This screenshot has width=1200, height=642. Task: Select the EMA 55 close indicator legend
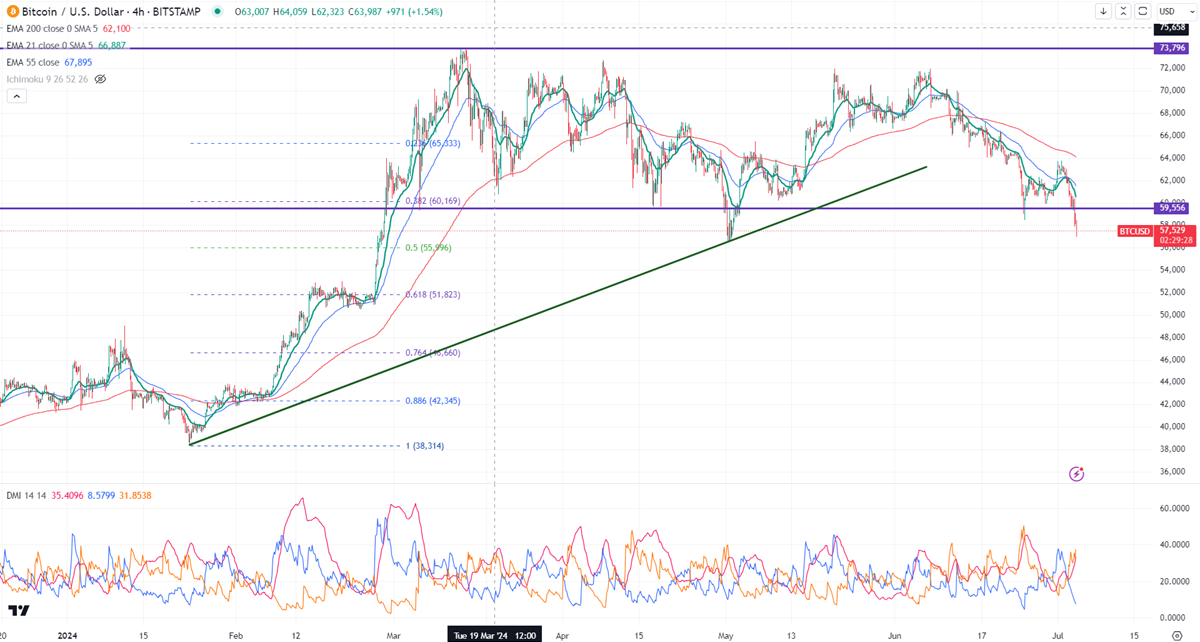[x=33, y=62]
